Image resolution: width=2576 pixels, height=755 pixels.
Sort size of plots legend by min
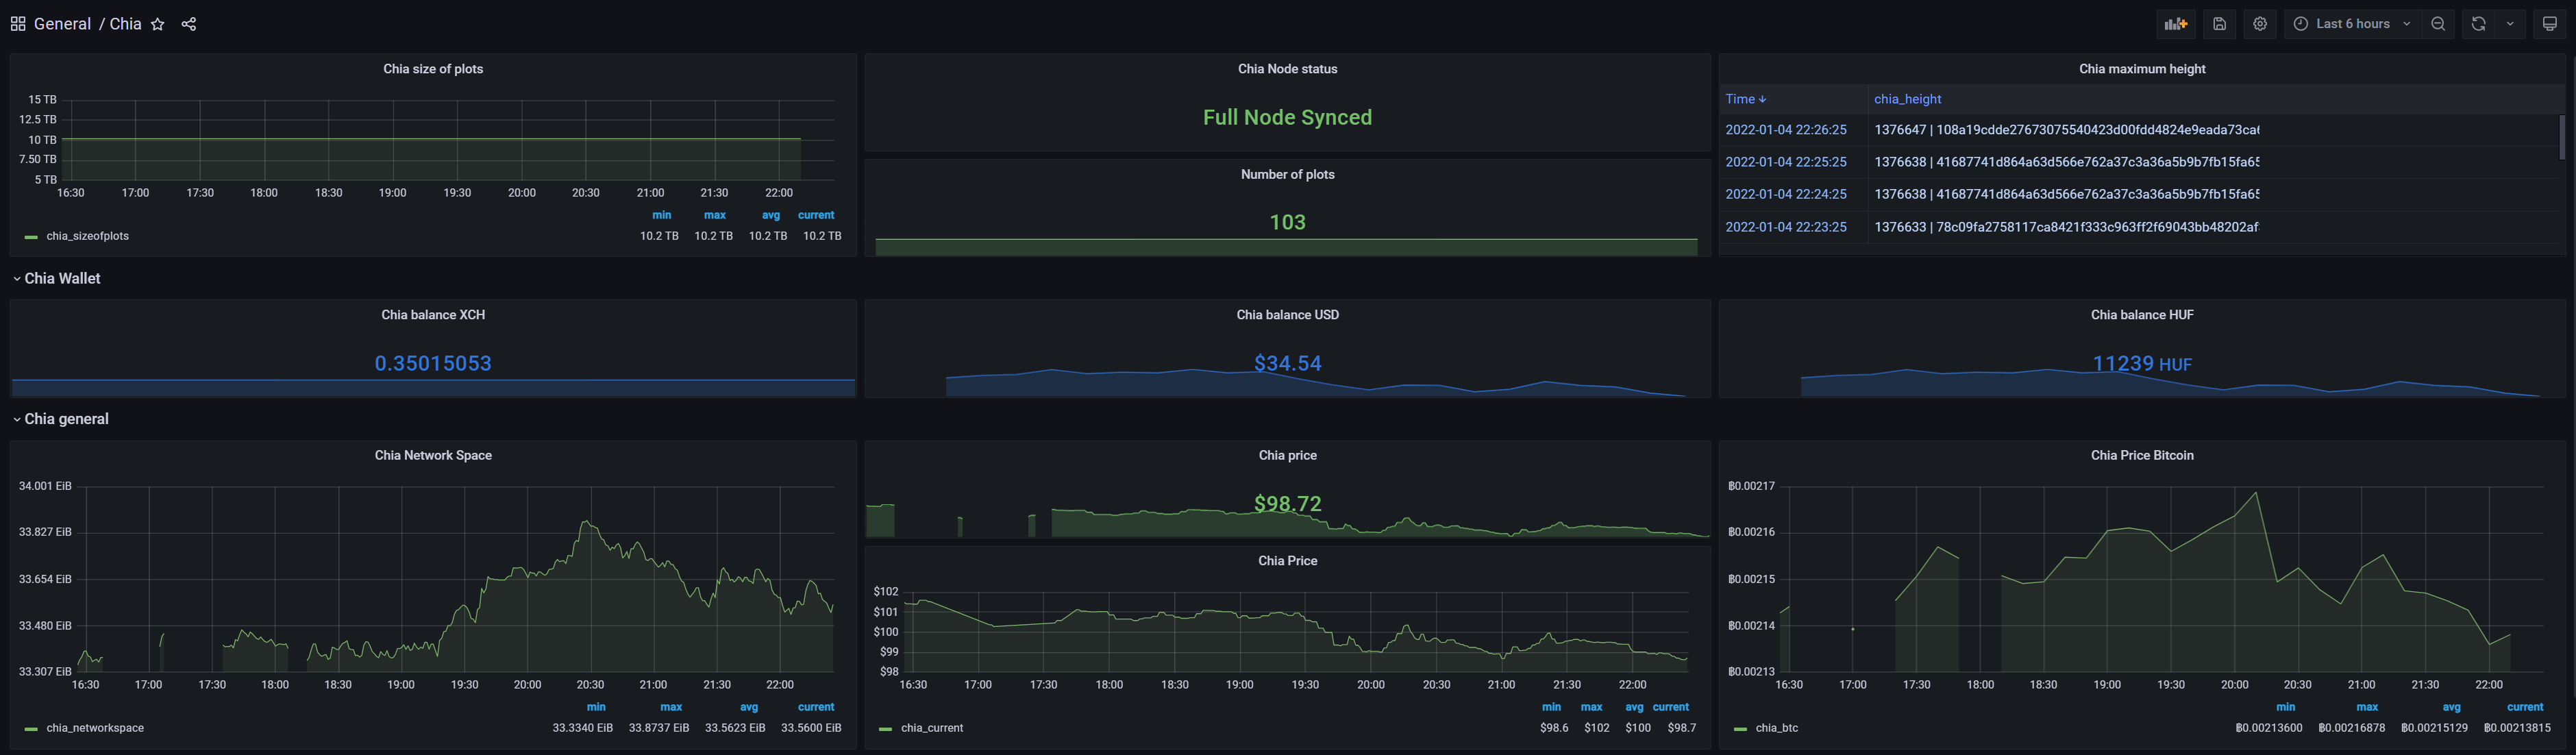click(x=661, y=215)
